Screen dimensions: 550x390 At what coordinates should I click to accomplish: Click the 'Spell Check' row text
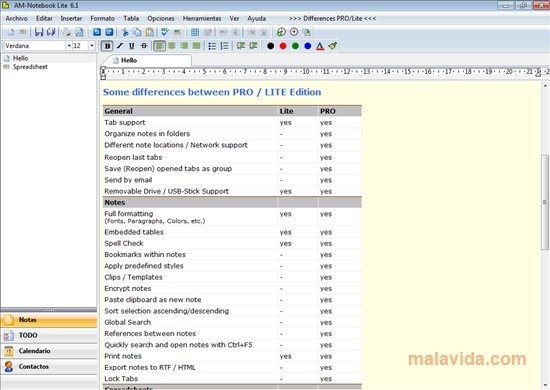click(x=124, y=243)
